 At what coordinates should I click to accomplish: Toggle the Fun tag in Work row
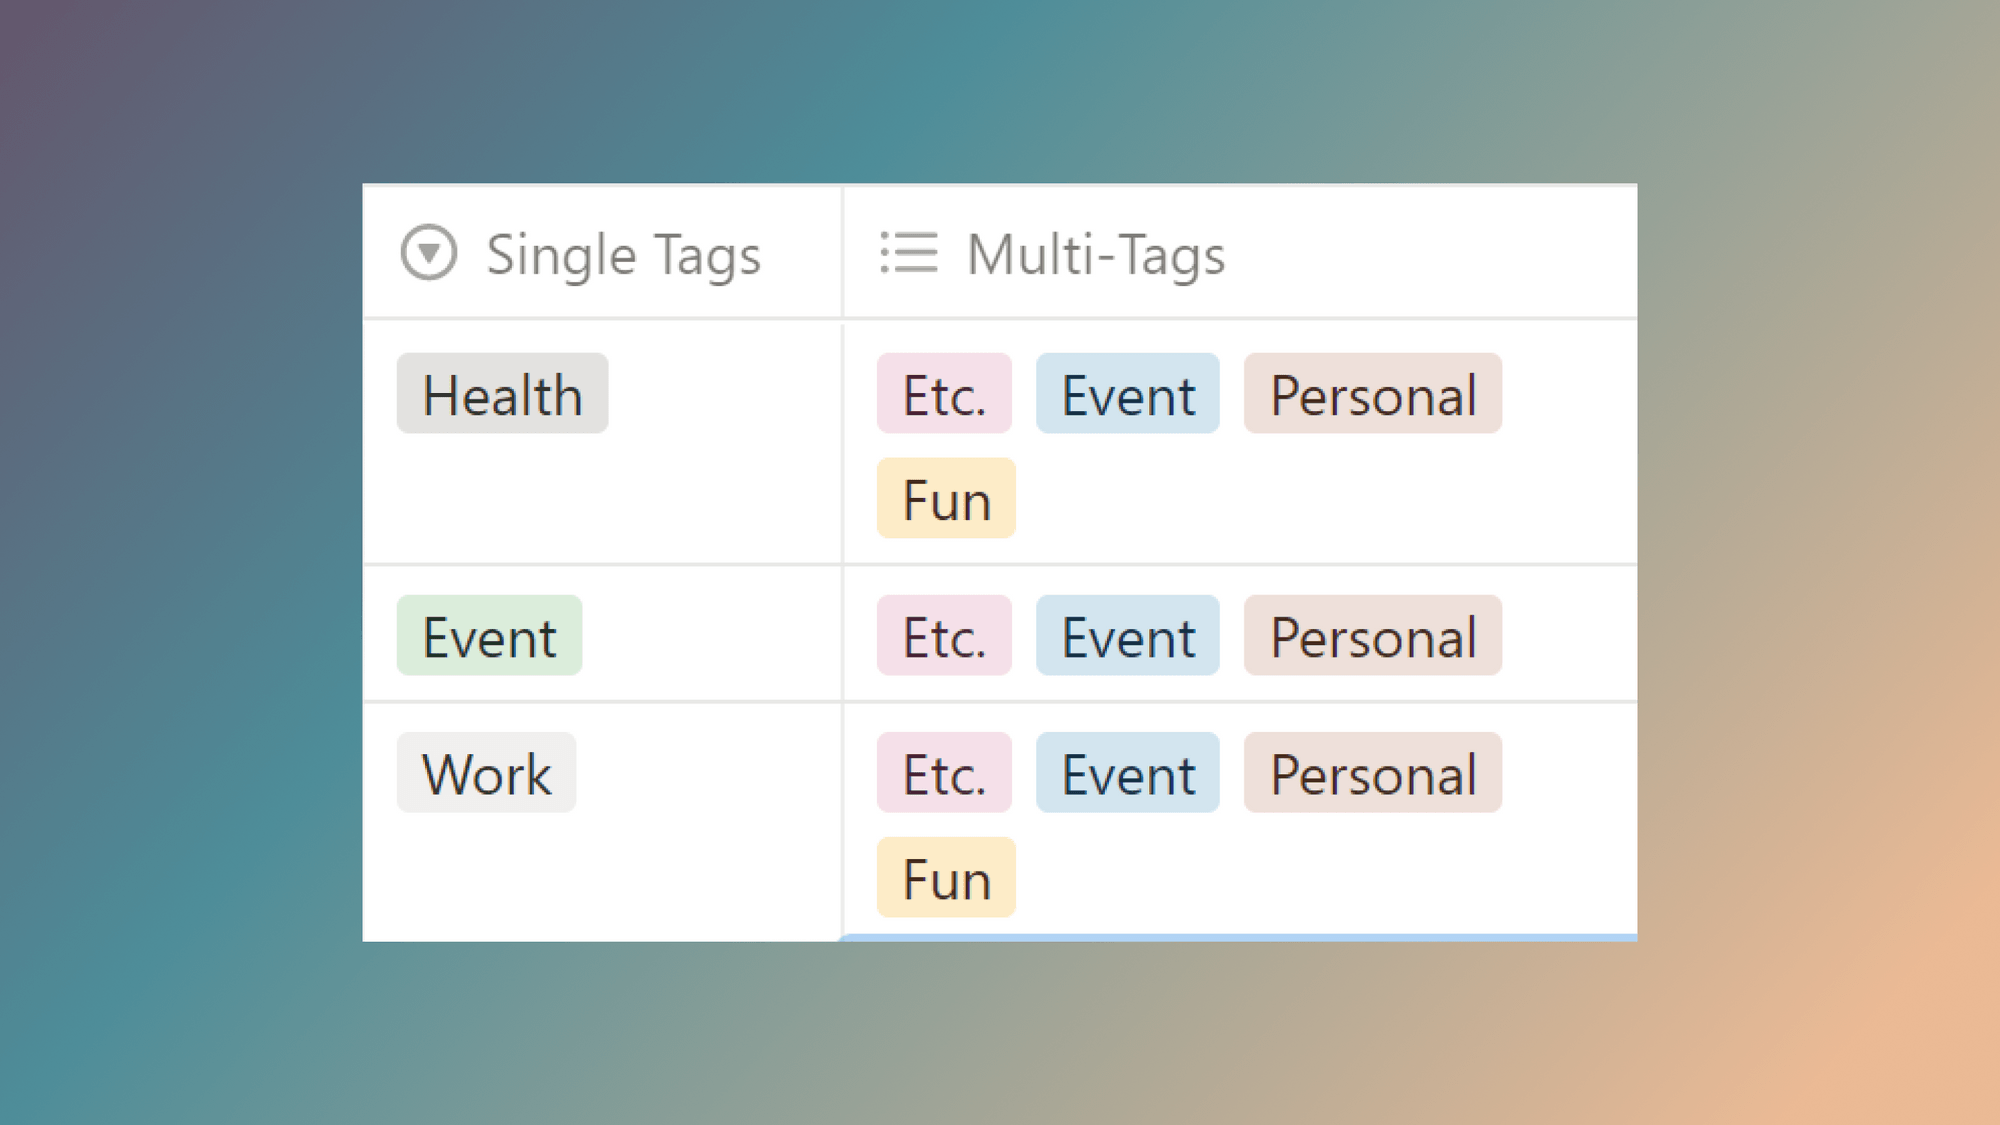(945, 877)
